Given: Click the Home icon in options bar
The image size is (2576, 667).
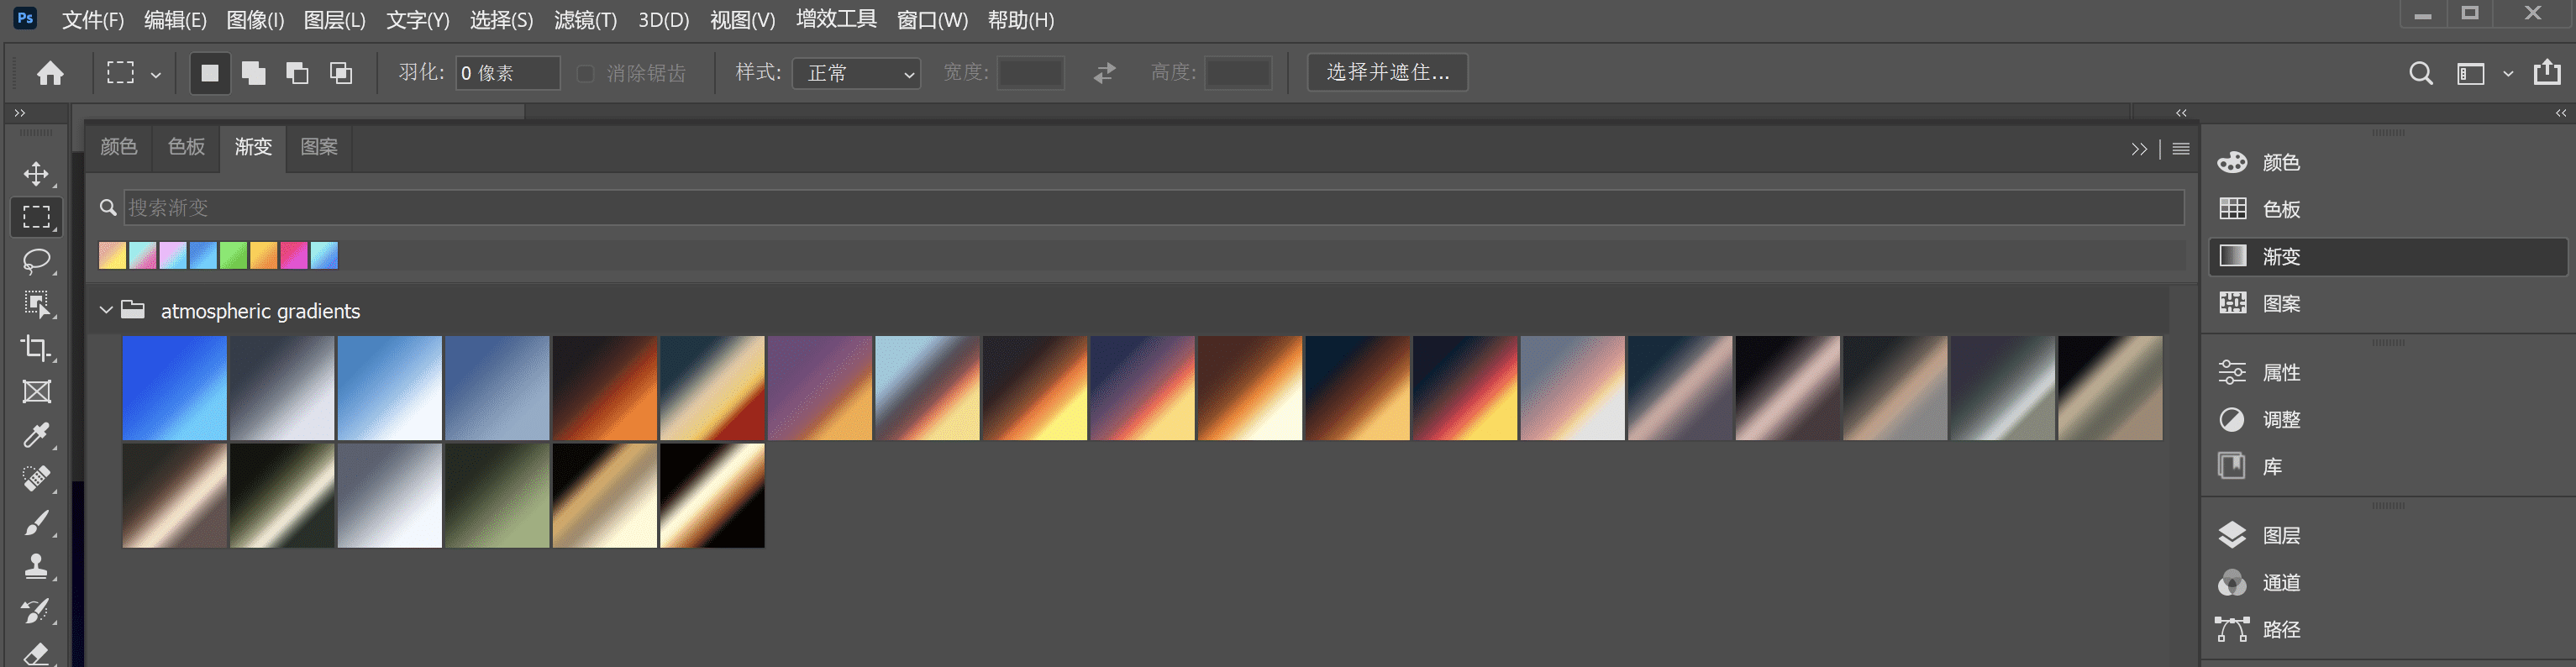Looking at the screenshot, I should [x=50, y=73].
